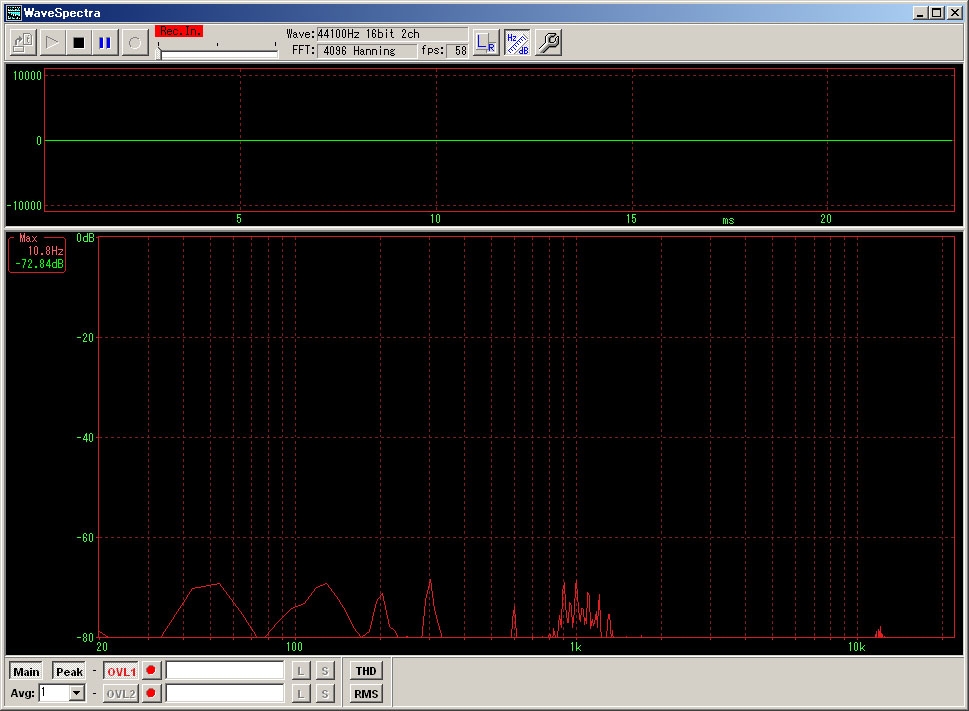Click the playback position slider

(218, 54)
